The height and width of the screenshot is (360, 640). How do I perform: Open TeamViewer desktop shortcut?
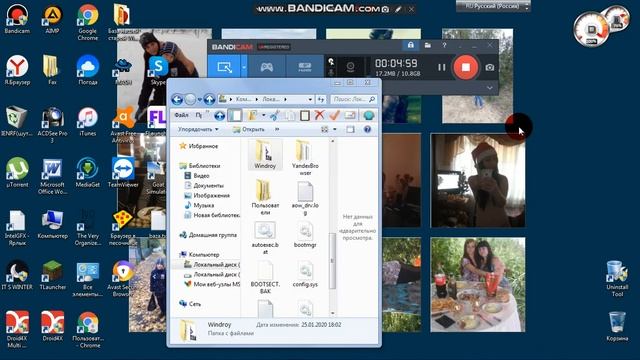(x=123, y=173)
